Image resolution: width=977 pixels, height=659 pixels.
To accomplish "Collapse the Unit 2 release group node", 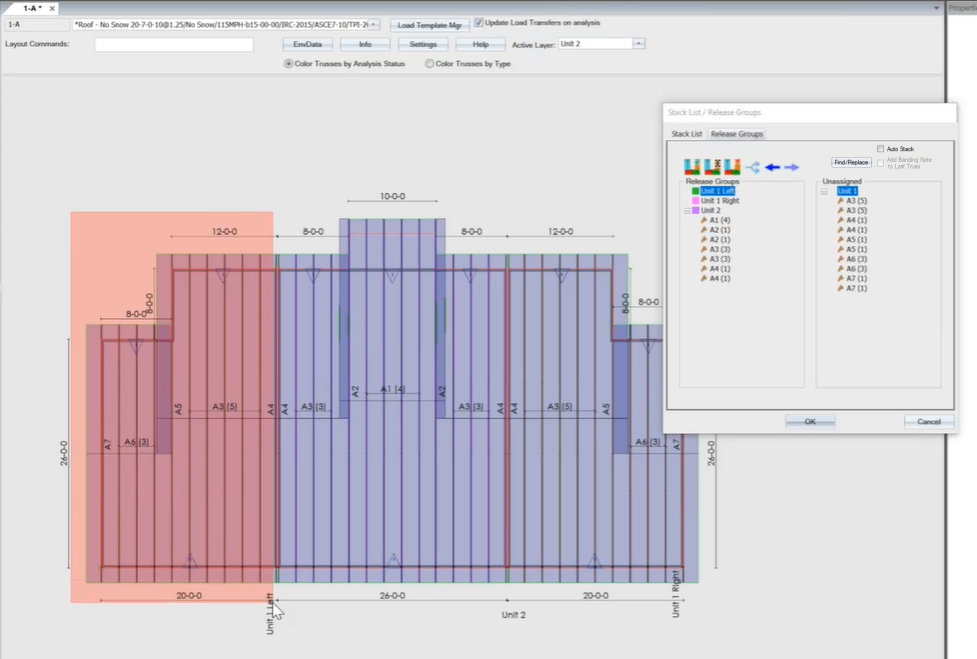I will (x=687, y=211).
